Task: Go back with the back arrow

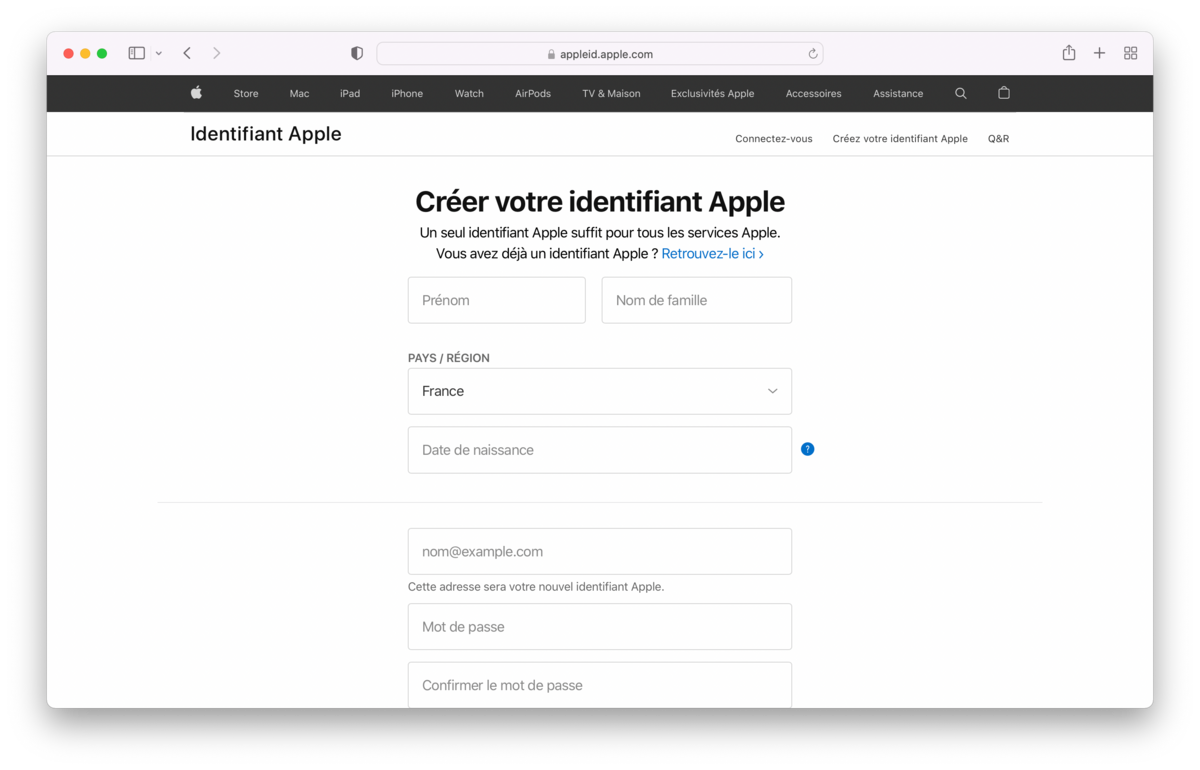Action: 187,53
